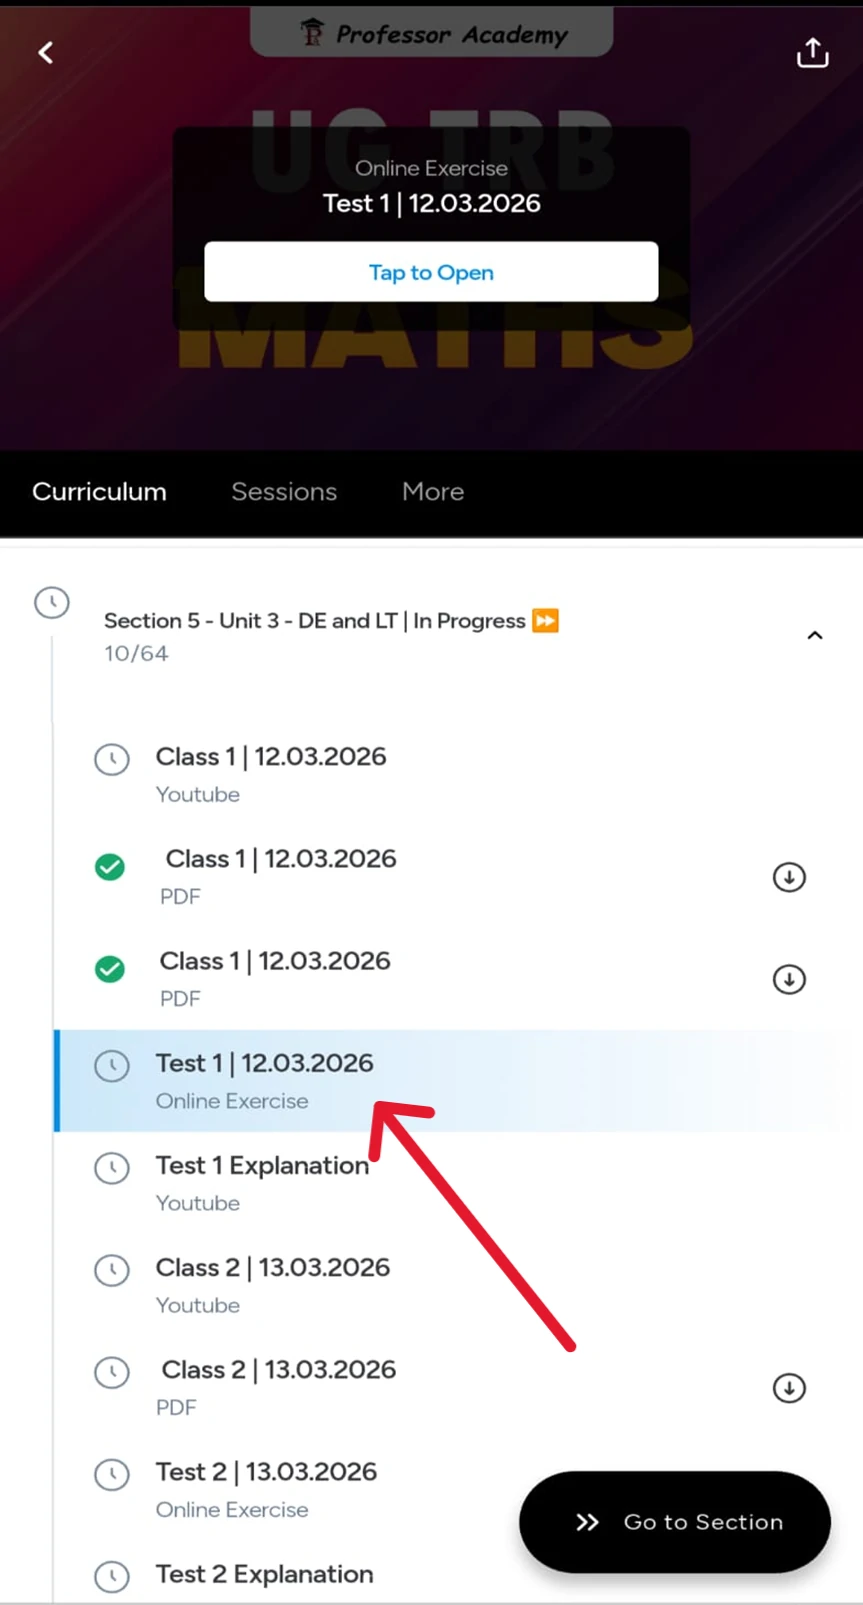Tap the green checkmark on first Class 1 PDF
Image resolution: width=863 pixels, height=1605 pixels.
point(109,867)
